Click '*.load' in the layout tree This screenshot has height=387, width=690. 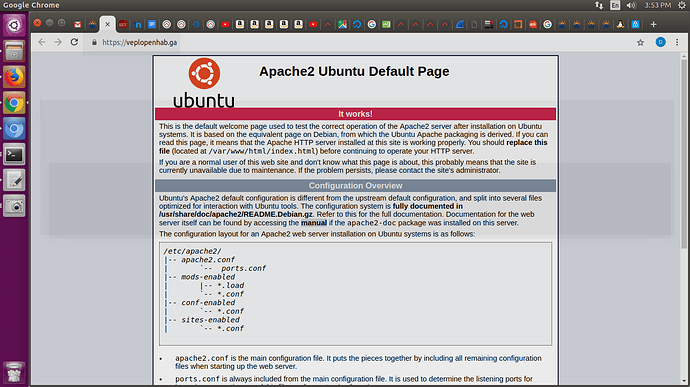click(231, 285)
